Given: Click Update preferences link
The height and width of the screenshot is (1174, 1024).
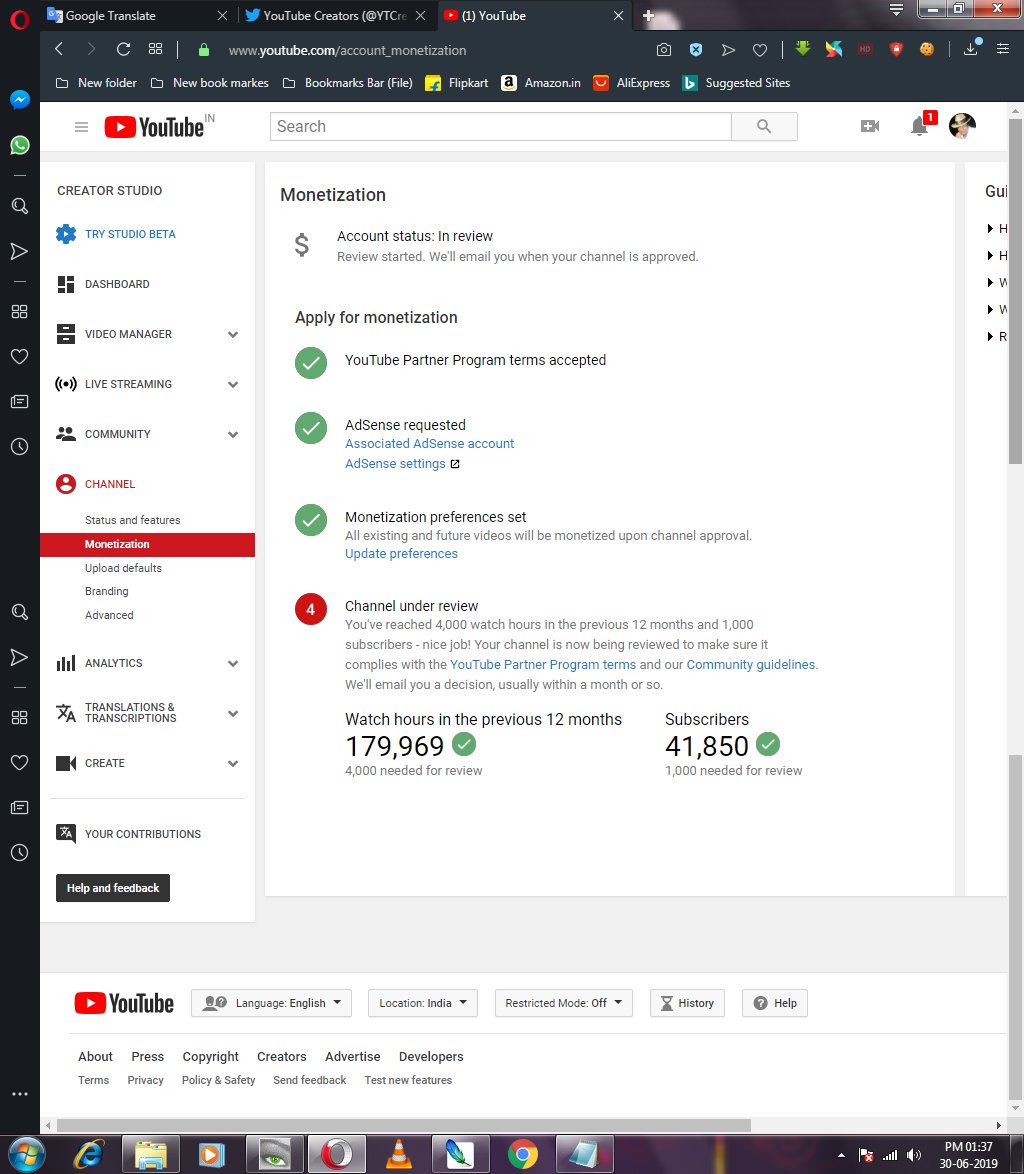Looking at the screenshot, I should tap(401, 553).
